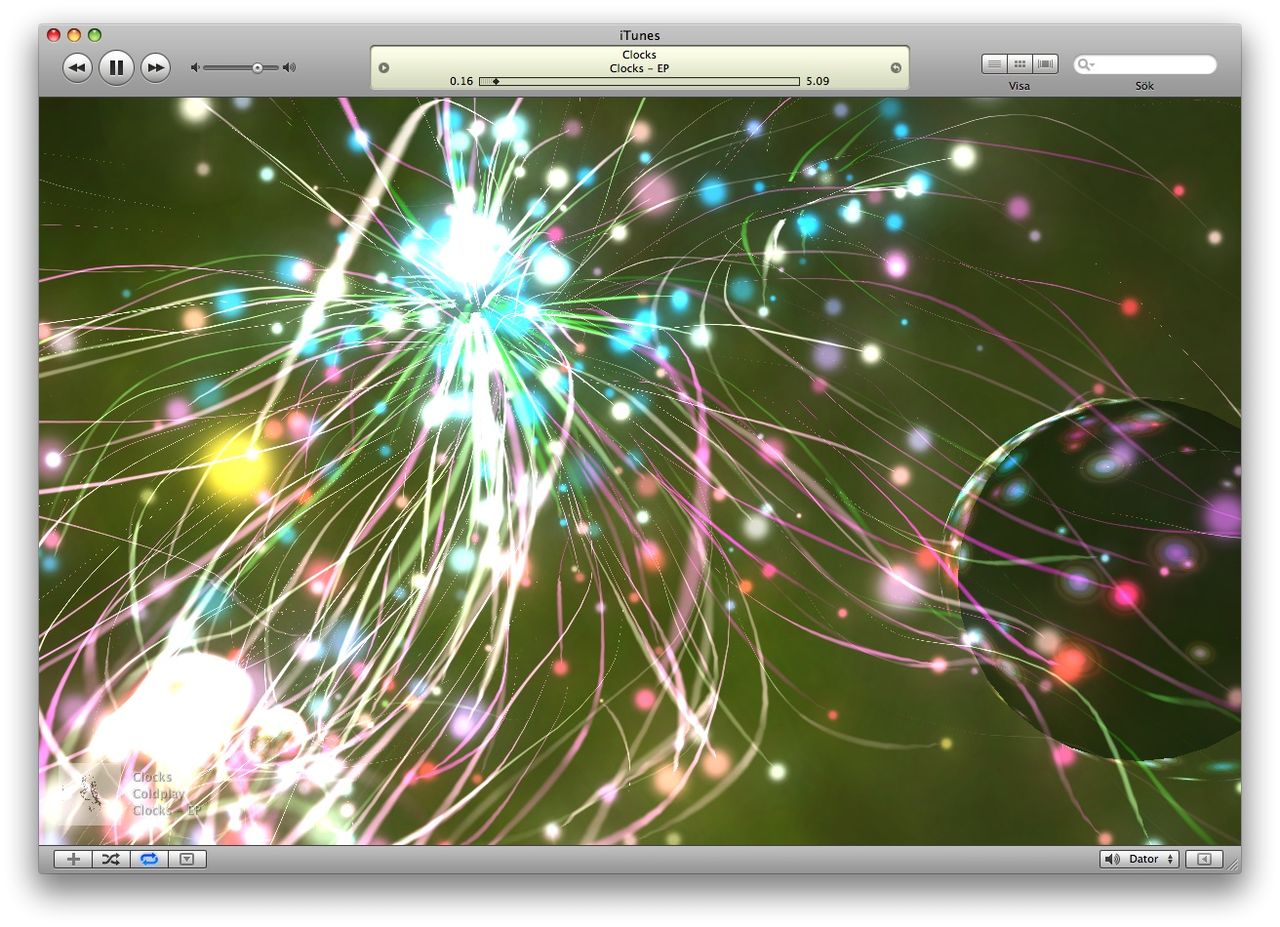1280x927 pixels.
Task: Click the Coldplay artist text overlay
Action: [x=159, y=794]
